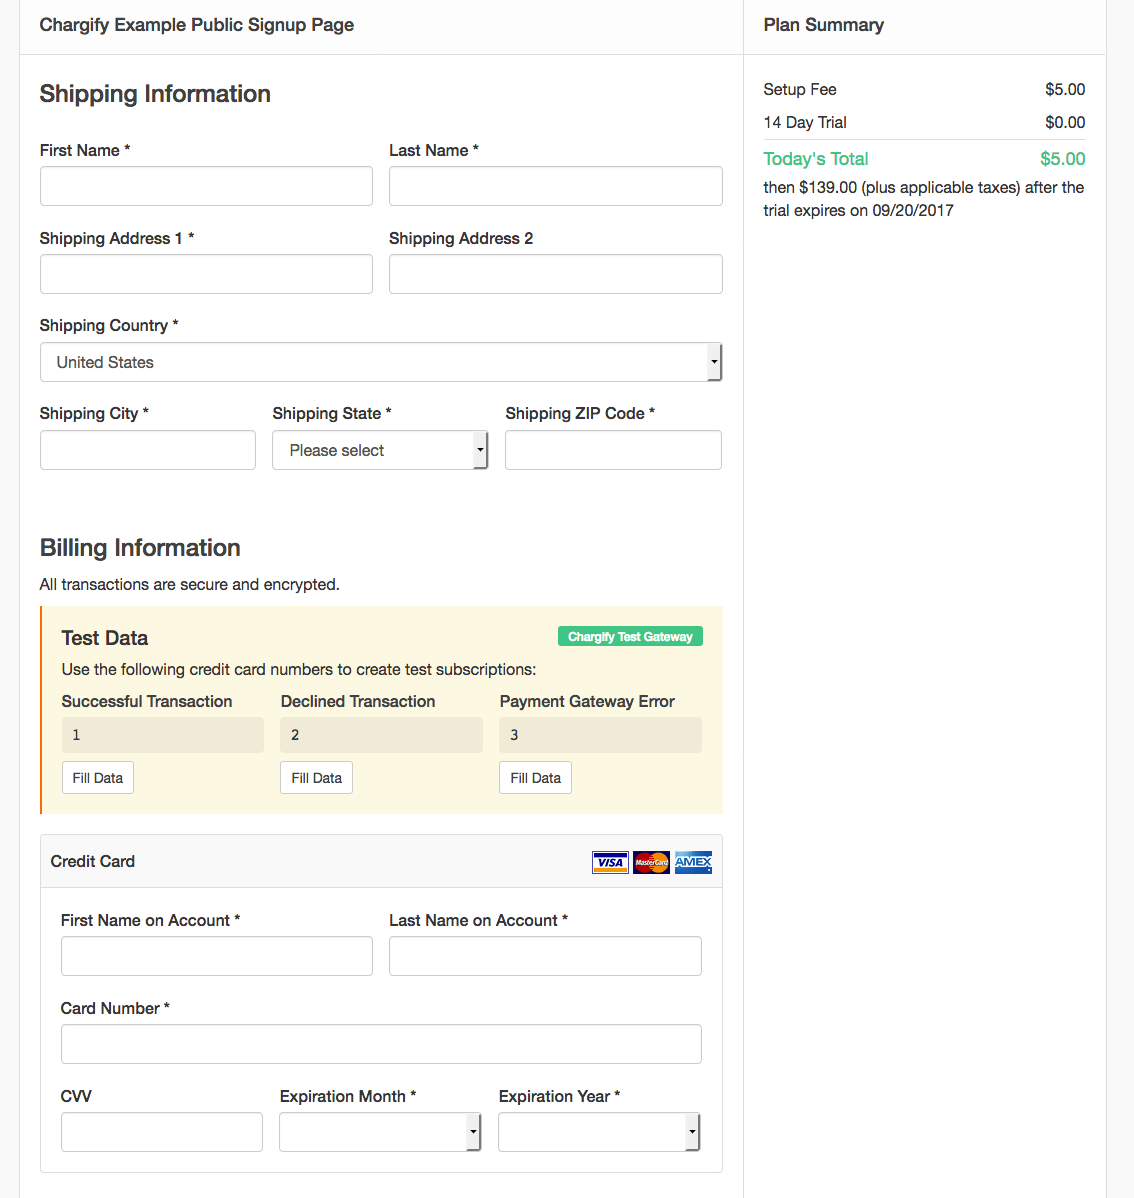1134x1198 pixels.
Task: Fill data for Declined Transaction
Action: (x=316, y=778)
